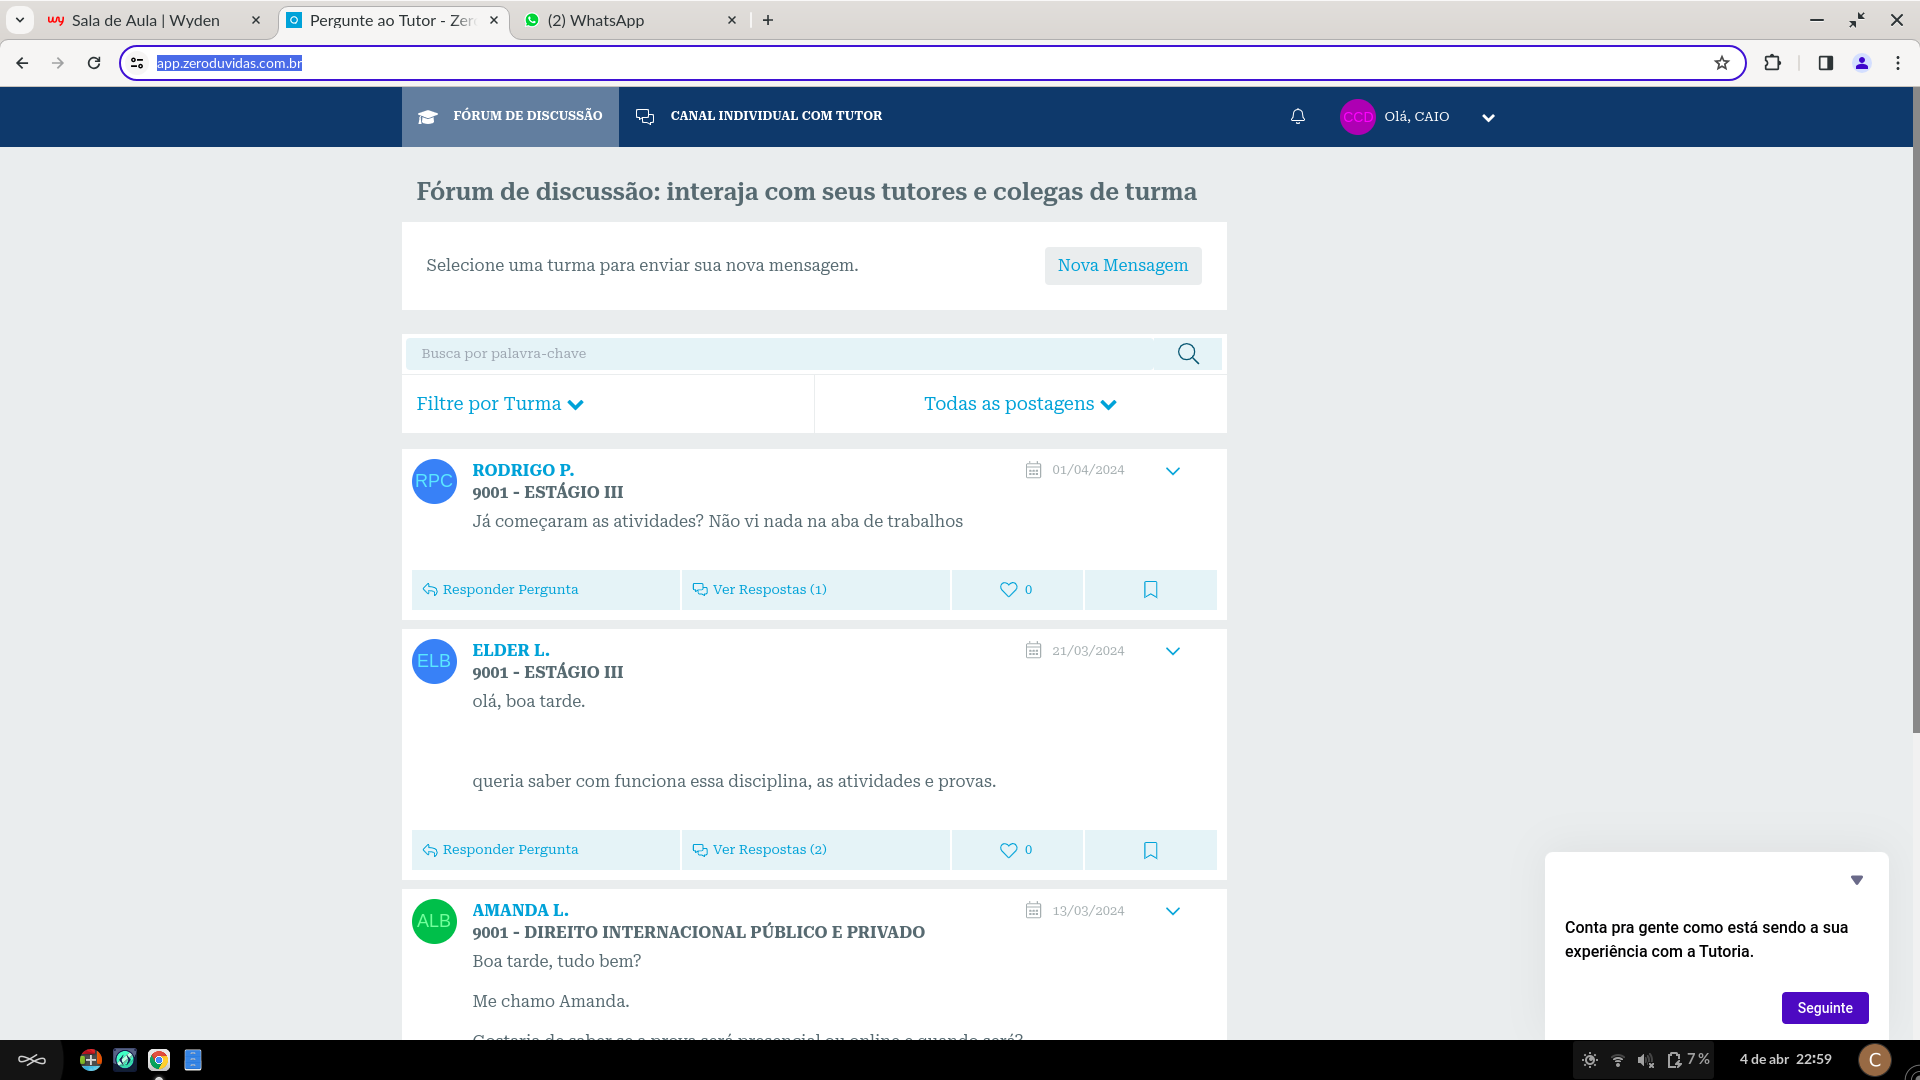
Task: Click the keyword search input field
Action: [780, 354]
